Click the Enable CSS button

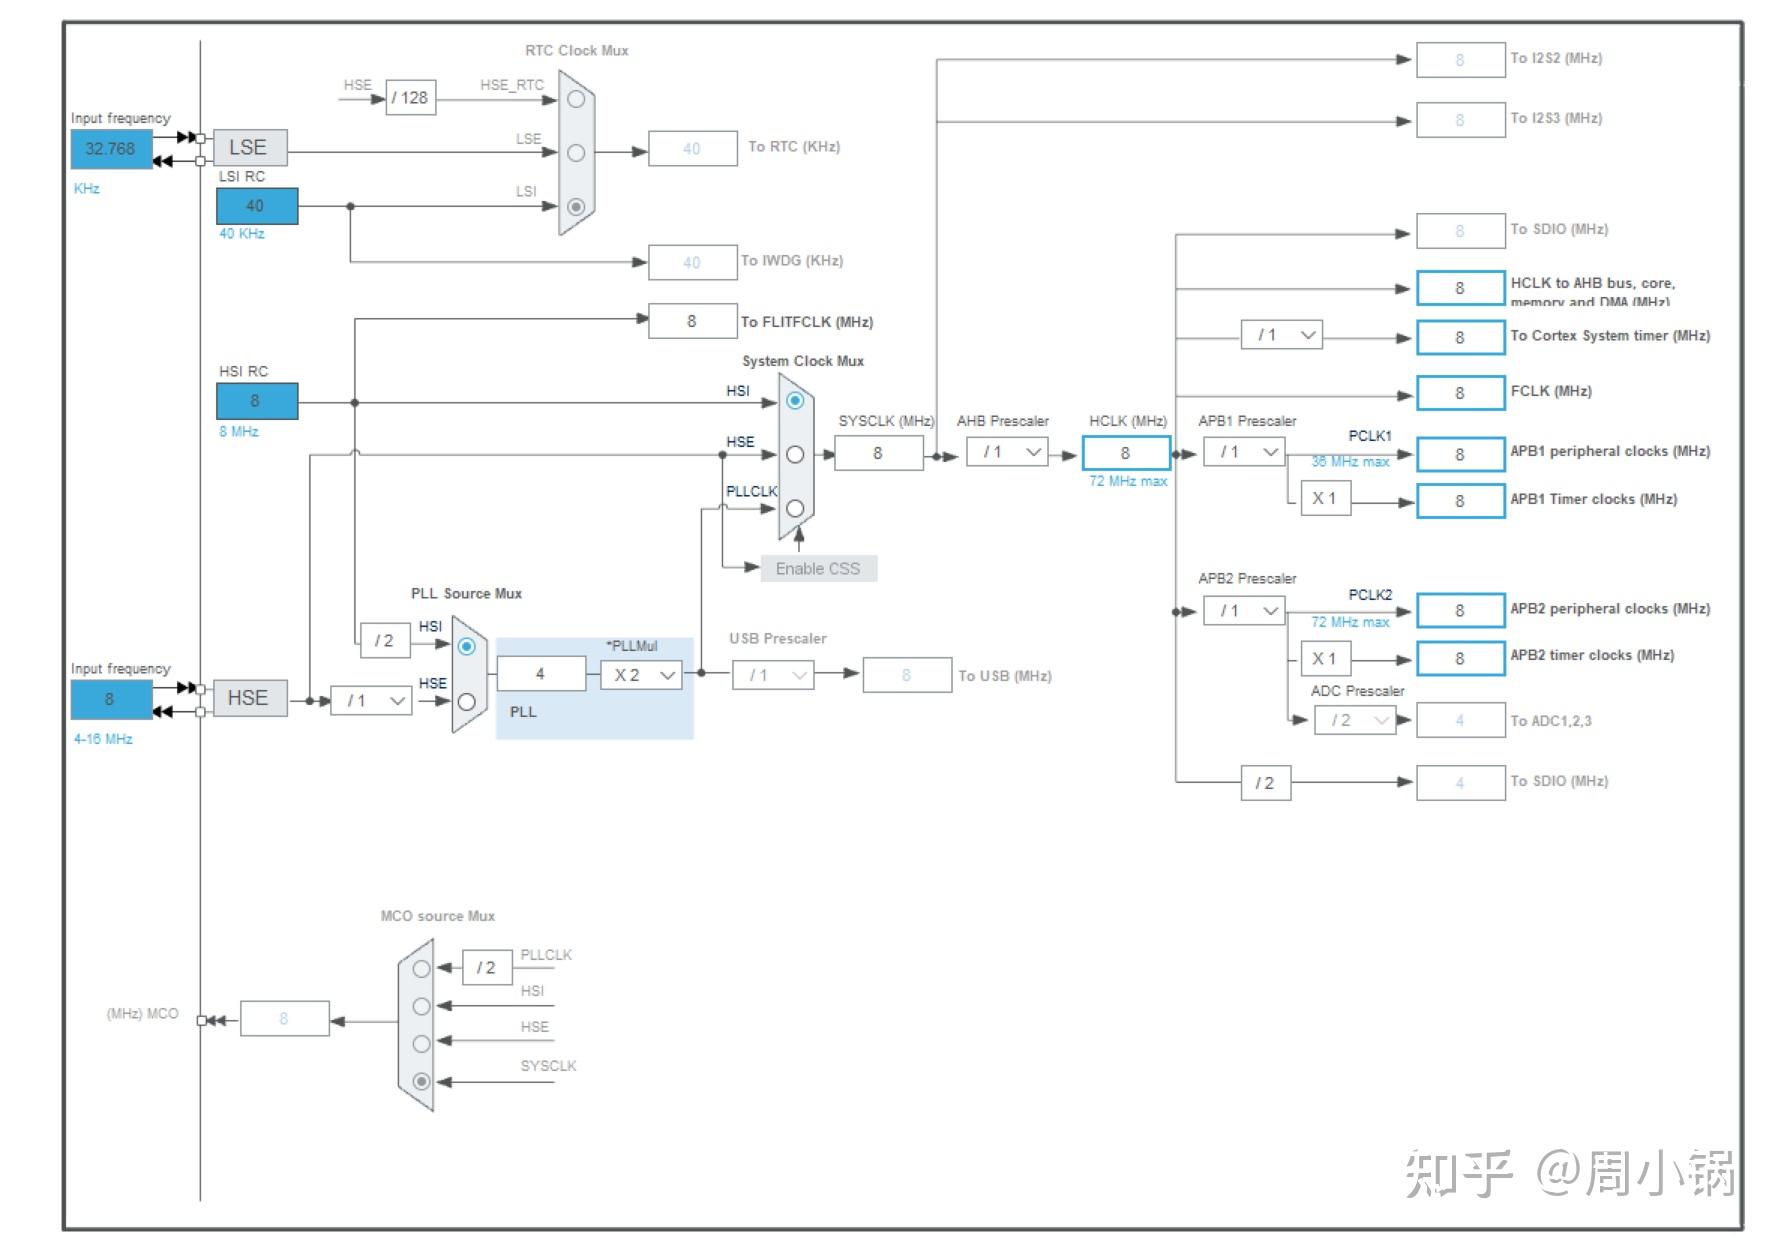(819, 568)
